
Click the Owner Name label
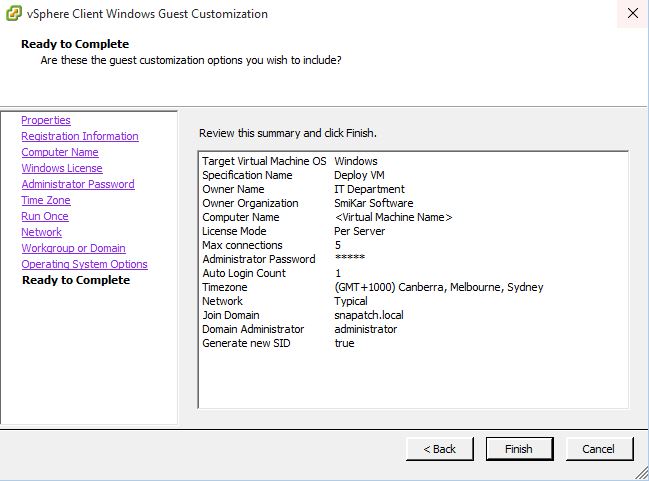click(x=233, y=189)
